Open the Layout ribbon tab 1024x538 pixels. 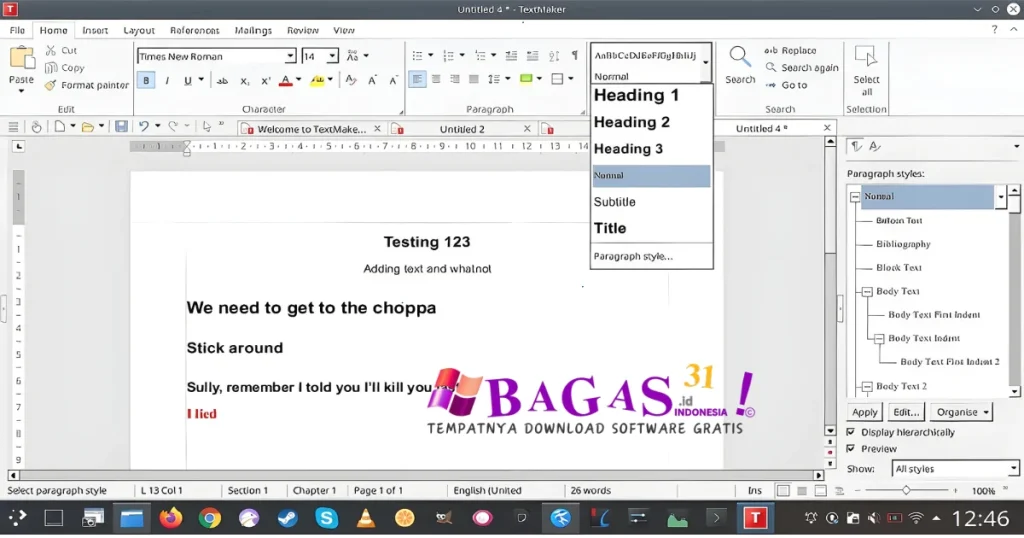pyautogui.click(x=139, y=30)
